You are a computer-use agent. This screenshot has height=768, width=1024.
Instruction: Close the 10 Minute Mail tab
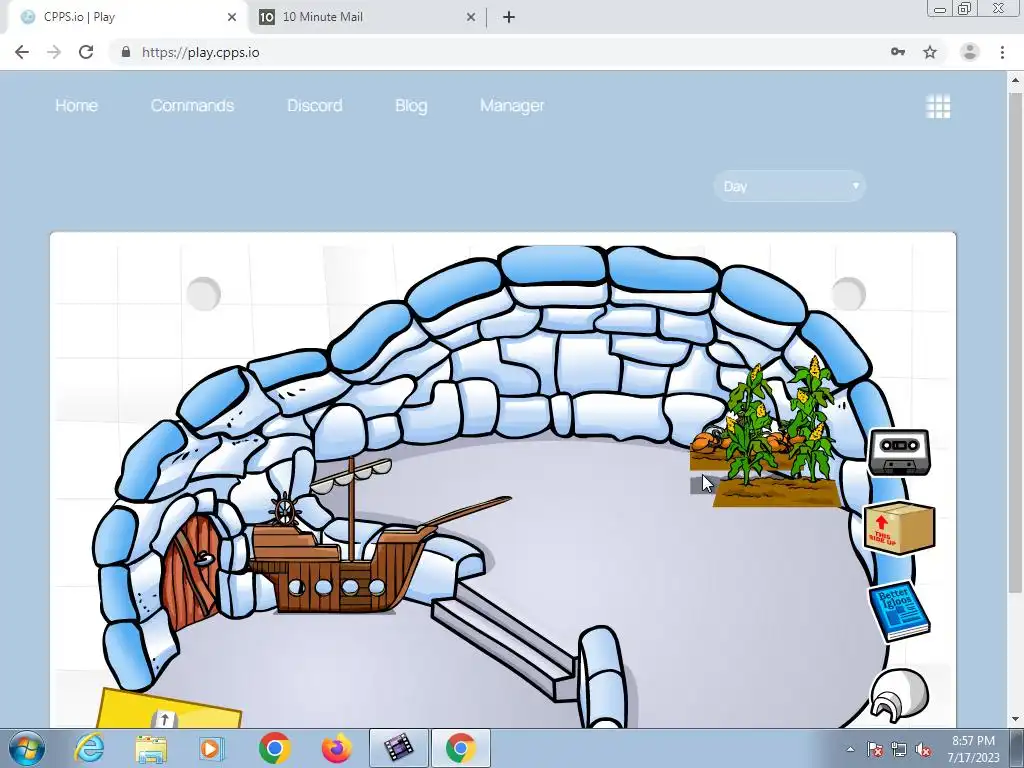click(x=471, y=17)
